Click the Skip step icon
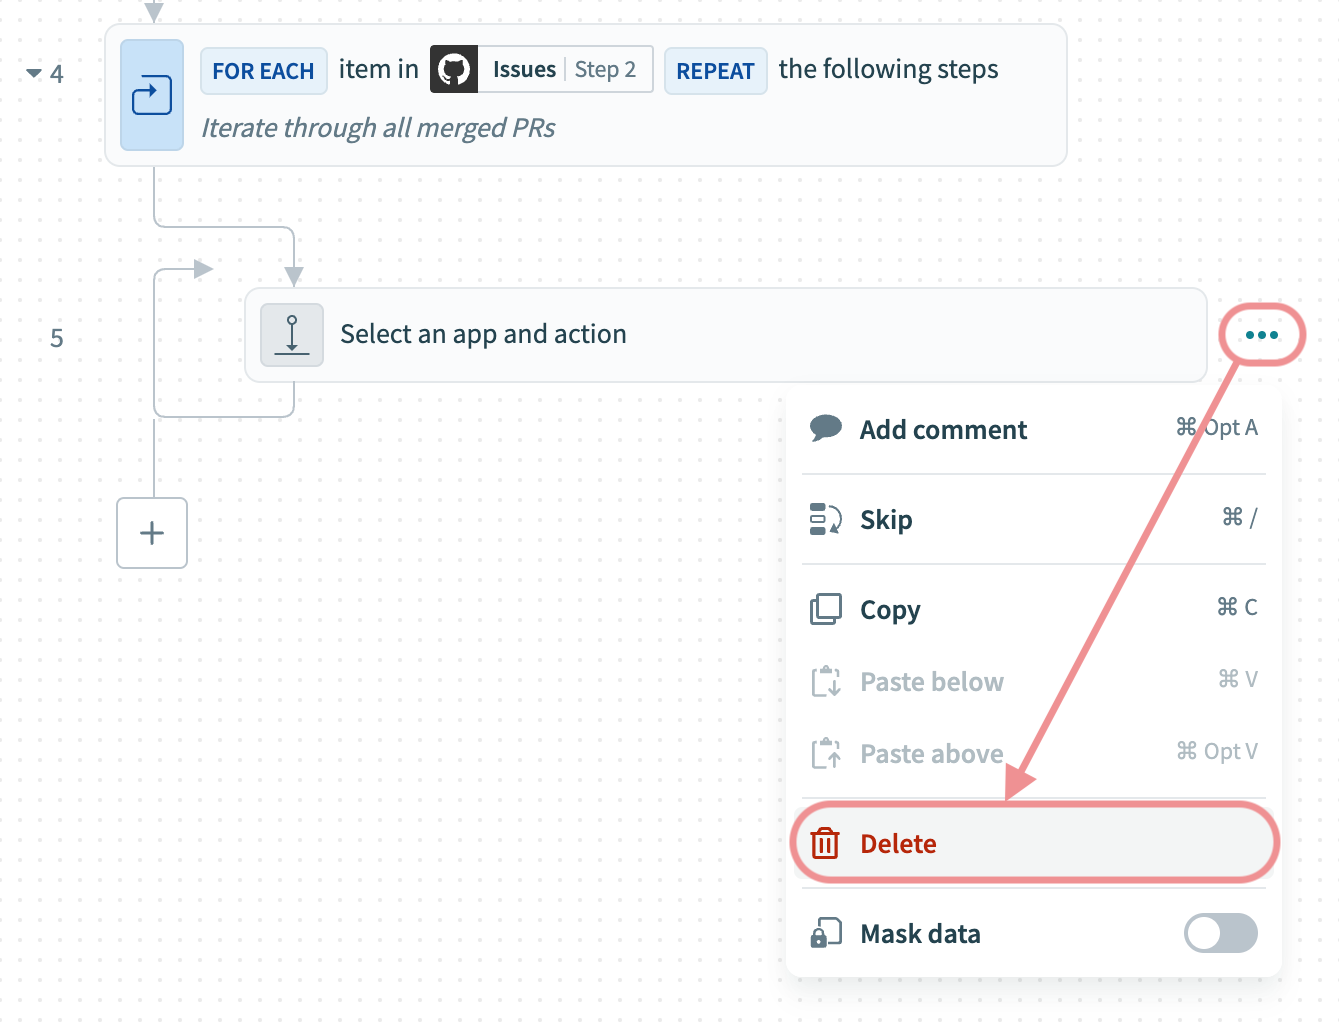This screenshot has width=1339, height=1024. 825,520
